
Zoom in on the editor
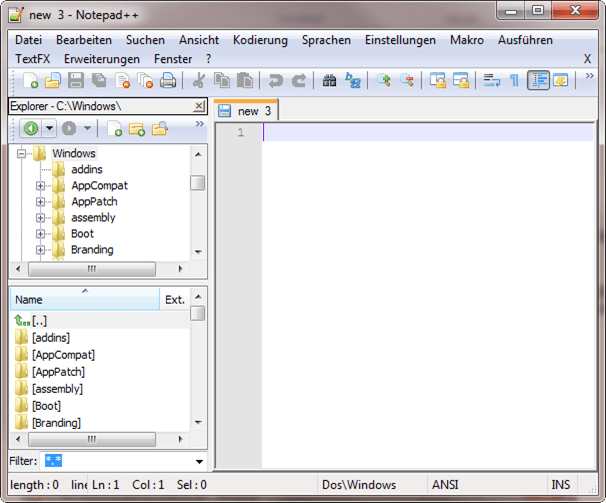(x=383, y=80)
